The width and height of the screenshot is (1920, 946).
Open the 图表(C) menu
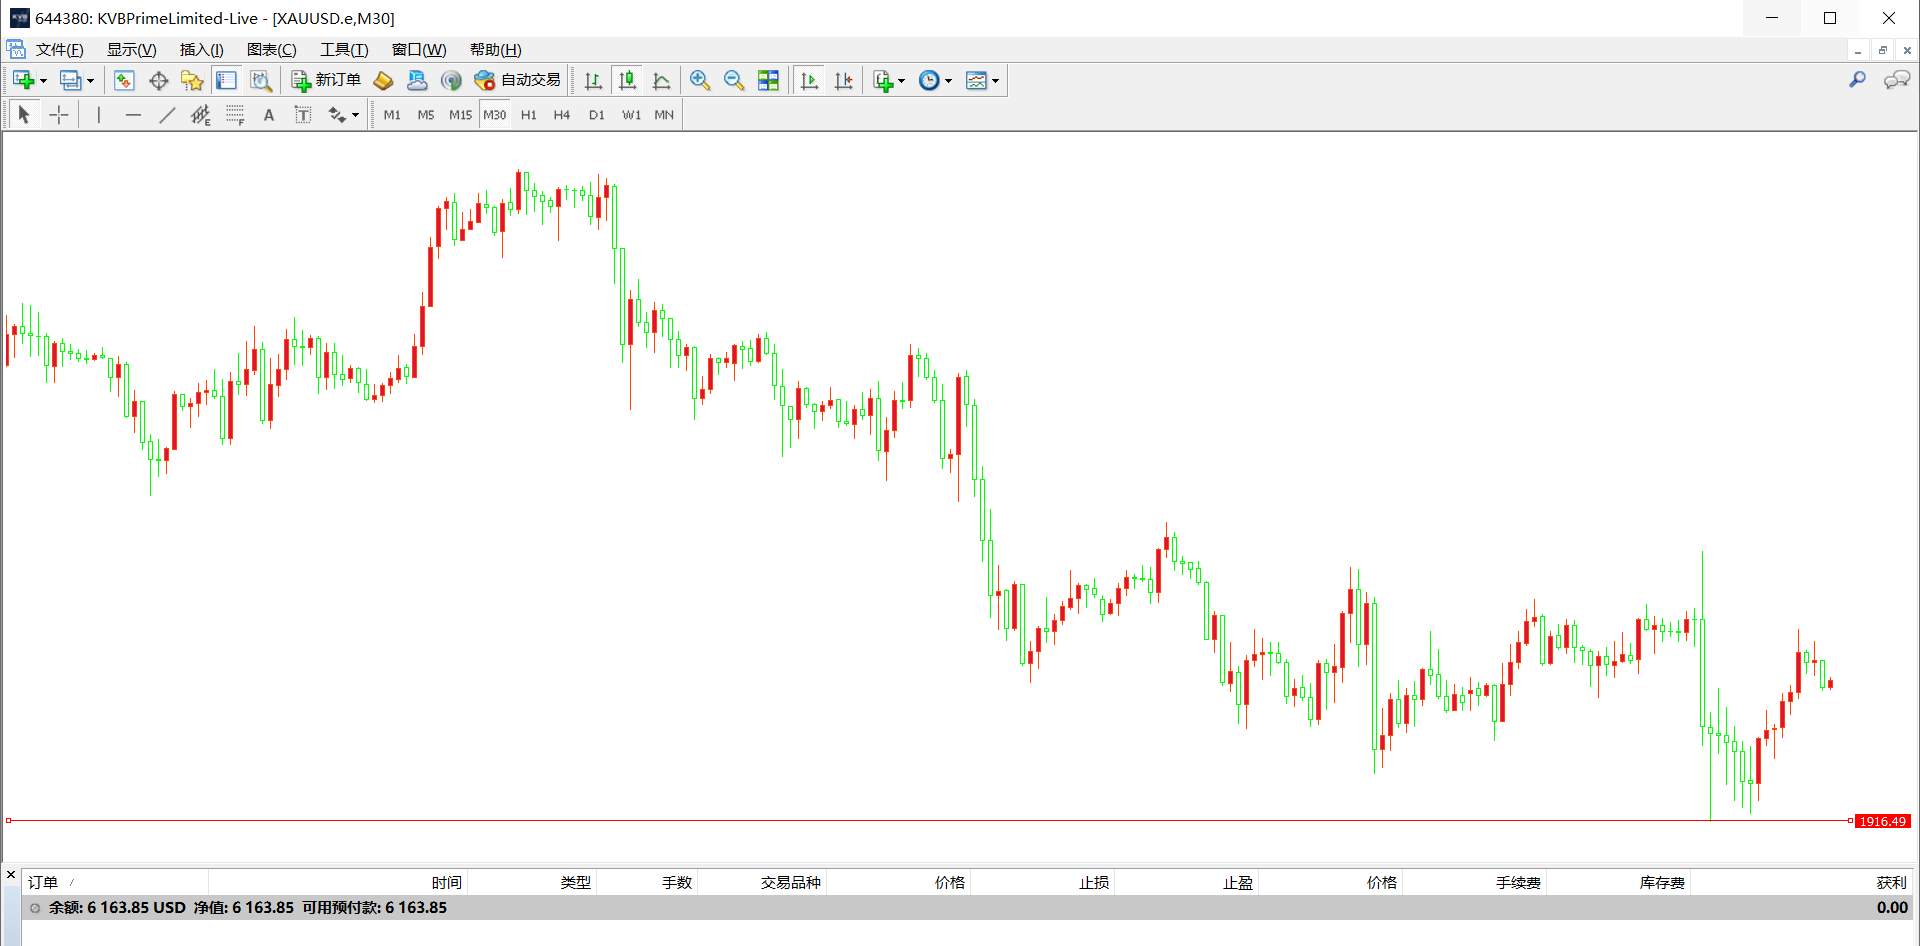[x=271, y=50]
